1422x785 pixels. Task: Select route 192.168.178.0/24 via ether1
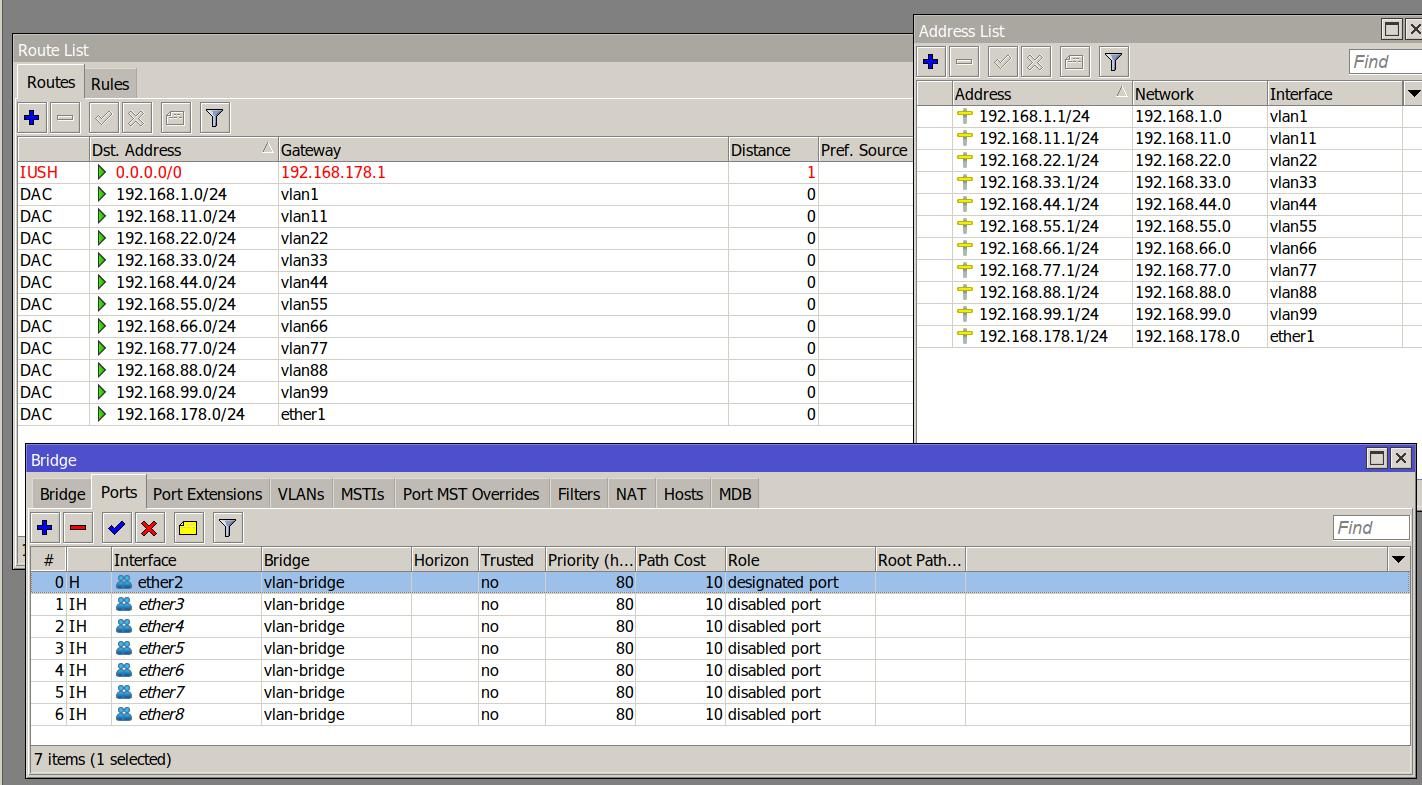pos(465,414)
